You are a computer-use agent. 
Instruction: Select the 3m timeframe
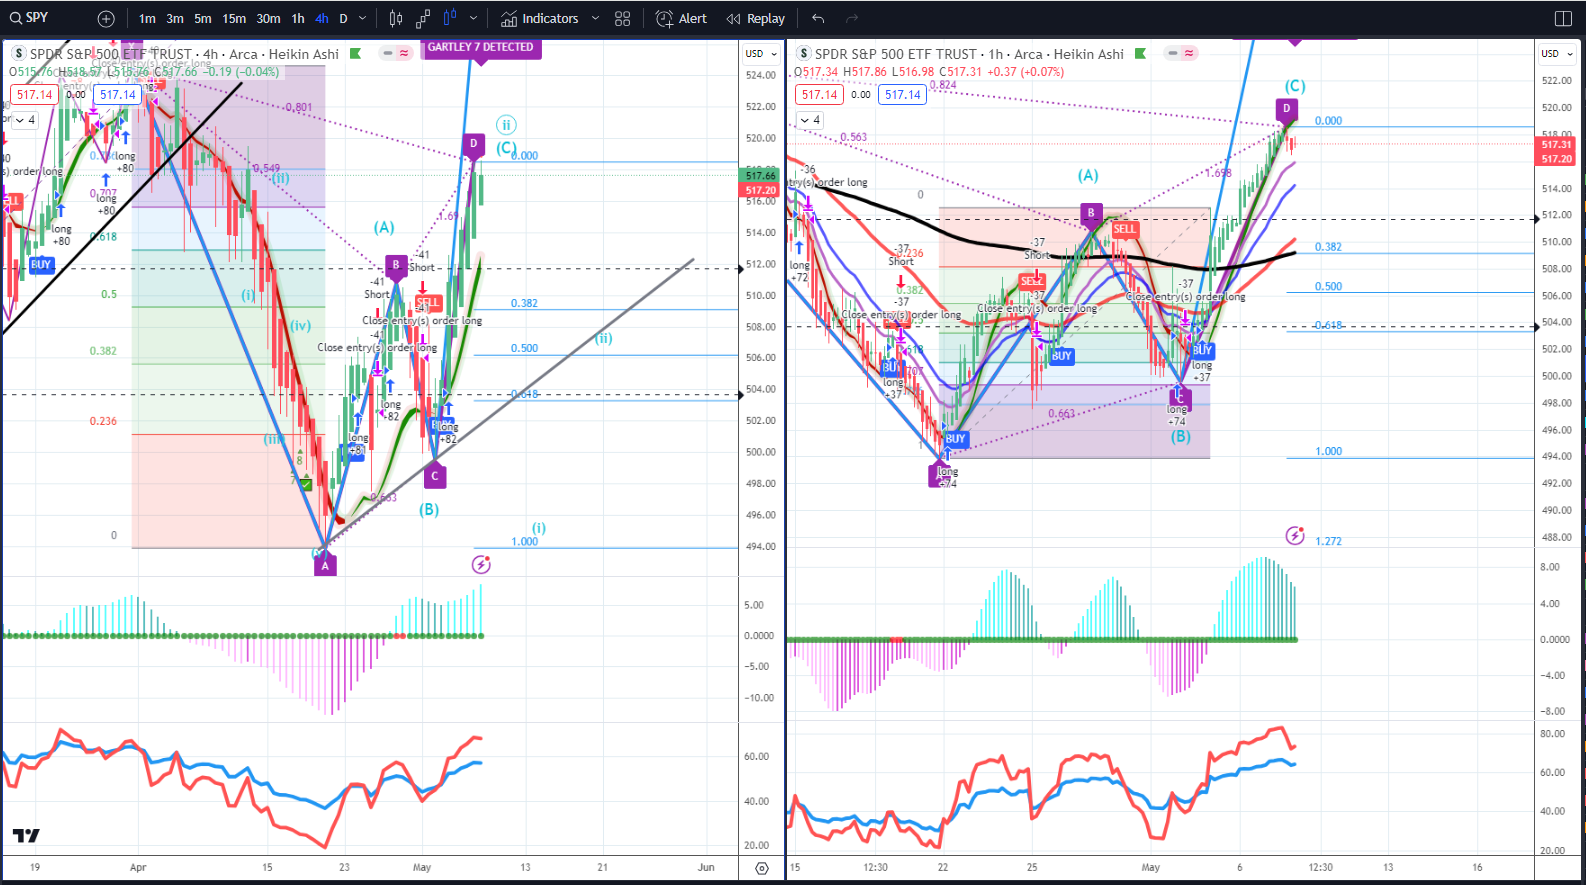[175, 18]
